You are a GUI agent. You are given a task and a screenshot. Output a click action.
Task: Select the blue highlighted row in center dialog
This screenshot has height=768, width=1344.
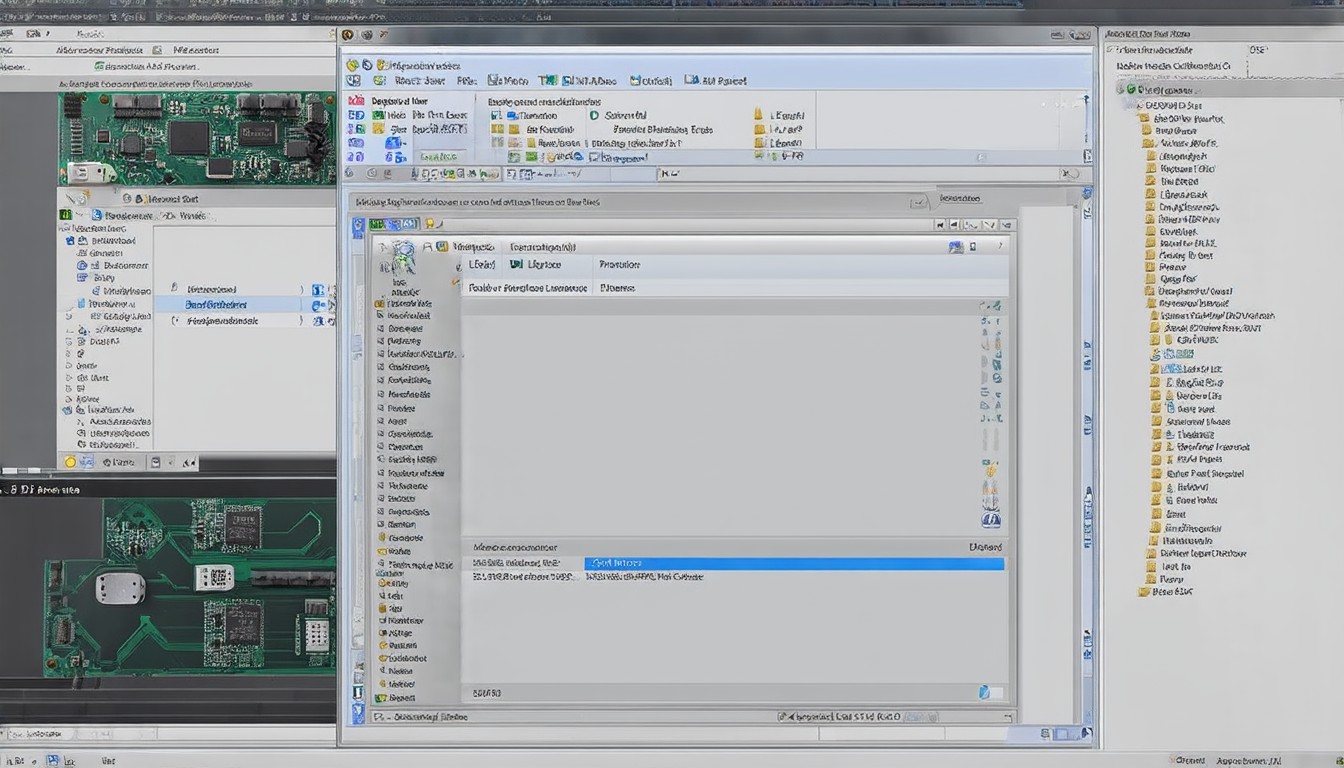point(794,564)
